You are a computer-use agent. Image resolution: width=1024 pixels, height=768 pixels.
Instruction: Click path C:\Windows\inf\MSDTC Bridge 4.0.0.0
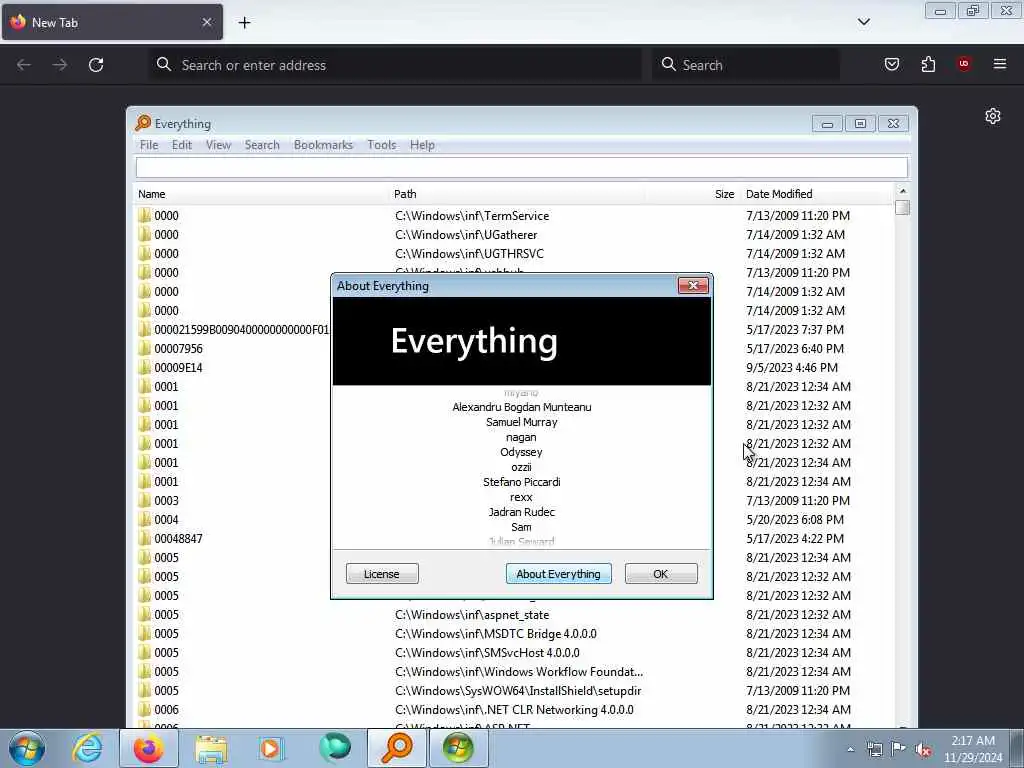point(496,633)
